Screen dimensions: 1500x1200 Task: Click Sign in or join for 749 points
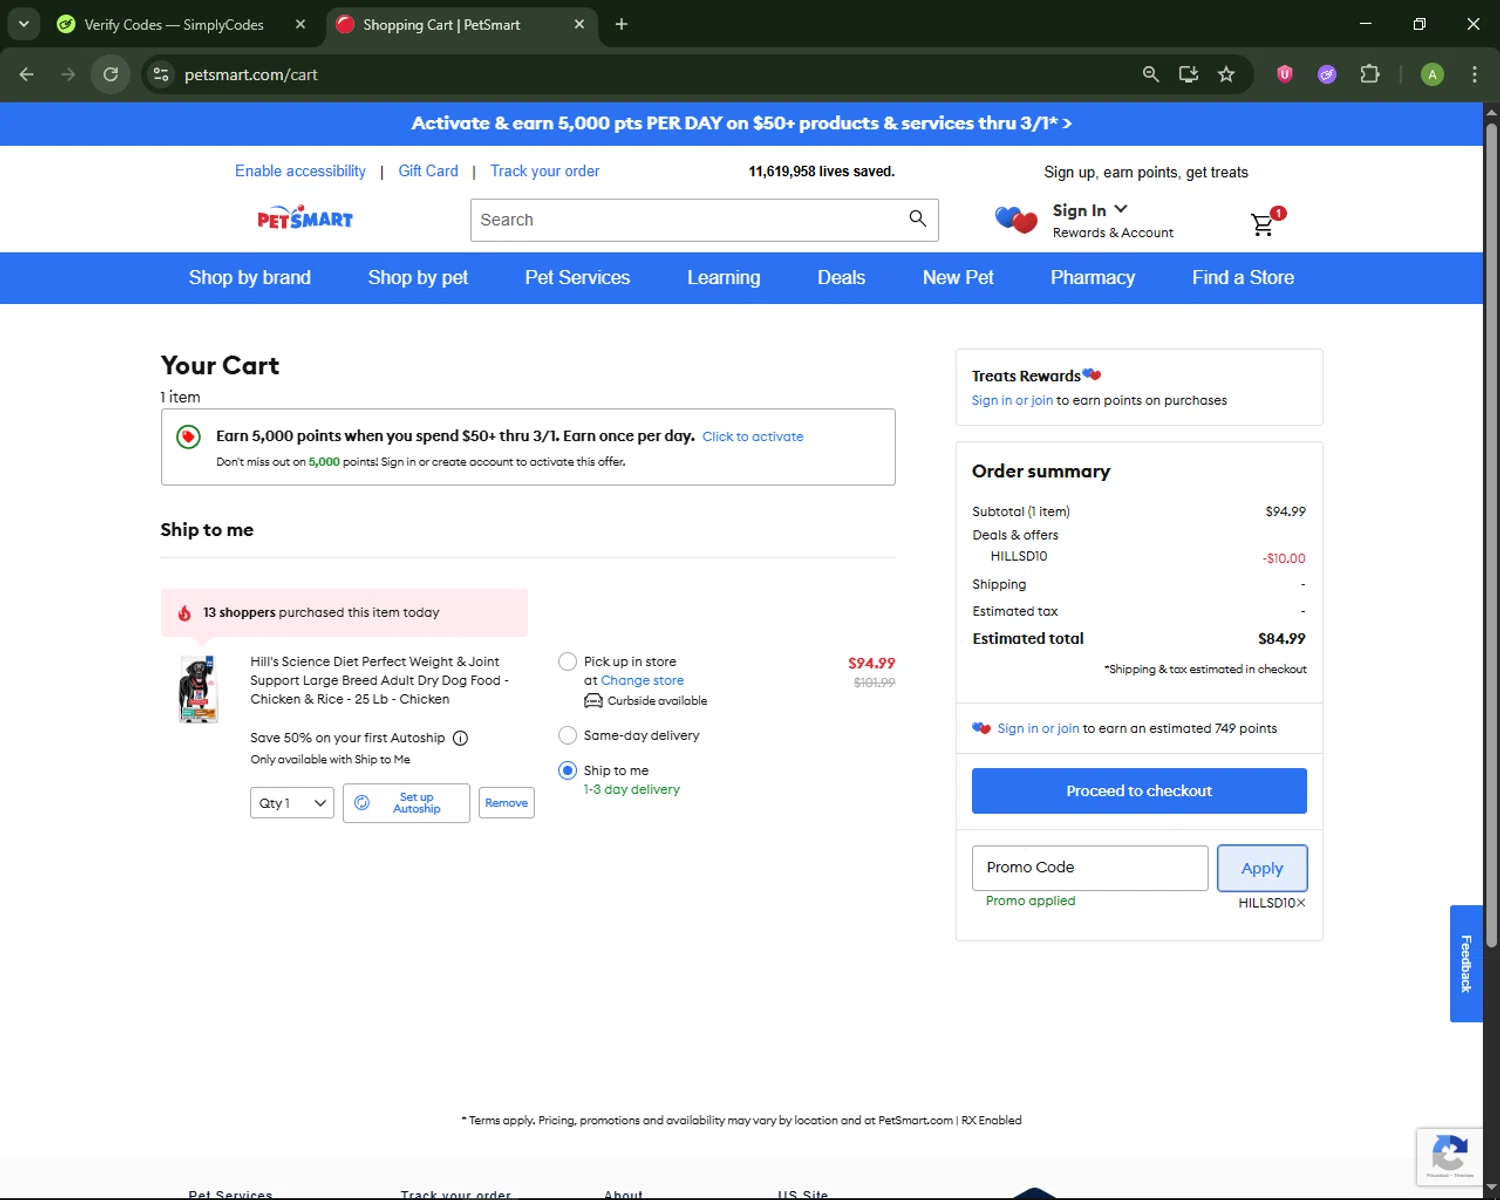(x=1038, y=728)
